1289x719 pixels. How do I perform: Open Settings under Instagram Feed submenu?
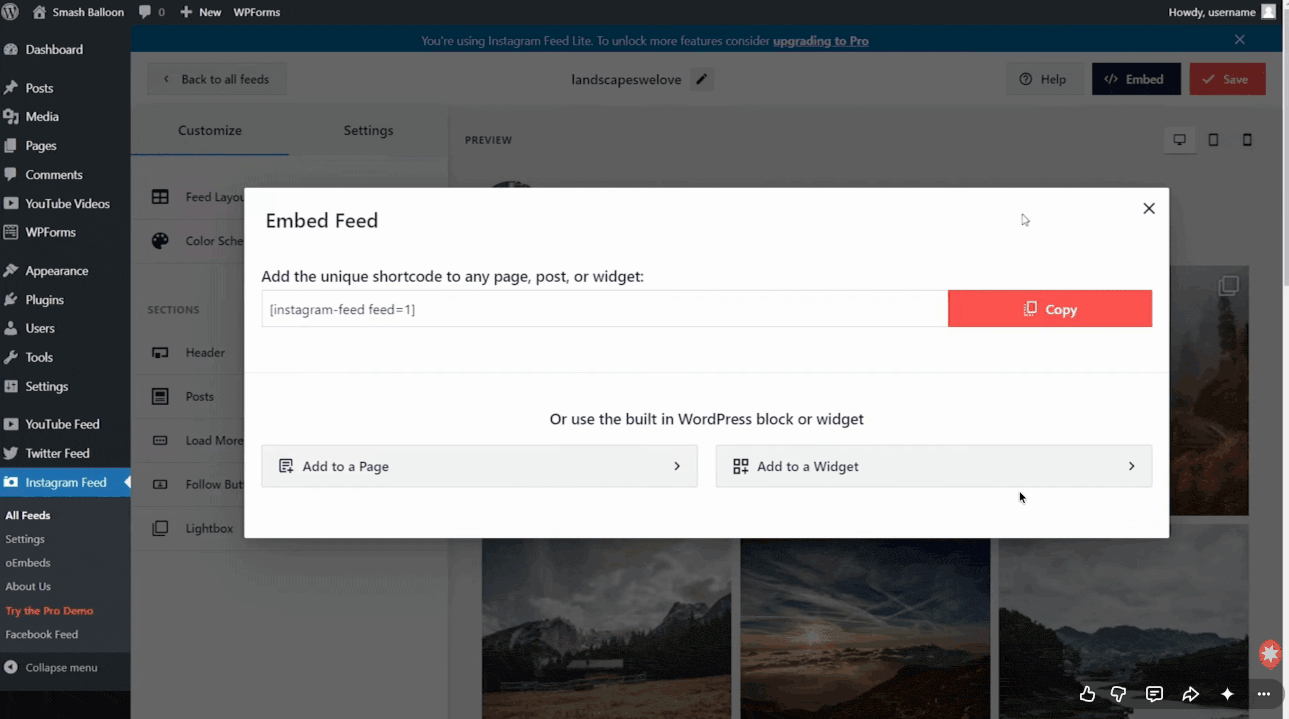pyautogui.click(x=25, y=539)
